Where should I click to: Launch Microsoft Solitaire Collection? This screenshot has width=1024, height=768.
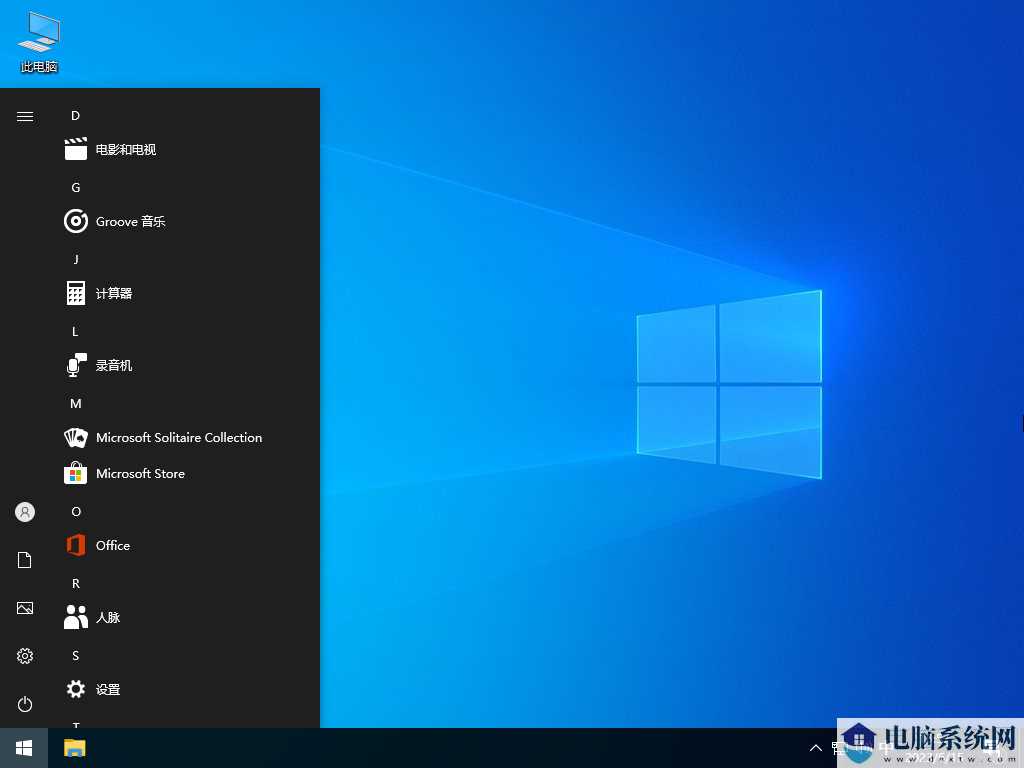point(190,438)
